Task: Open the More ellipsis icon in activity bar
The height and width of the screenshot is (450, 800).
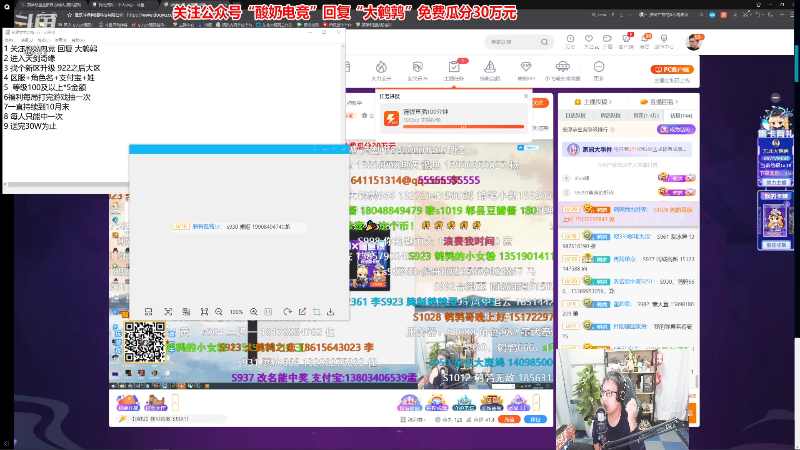Action: tap(598, 67)
